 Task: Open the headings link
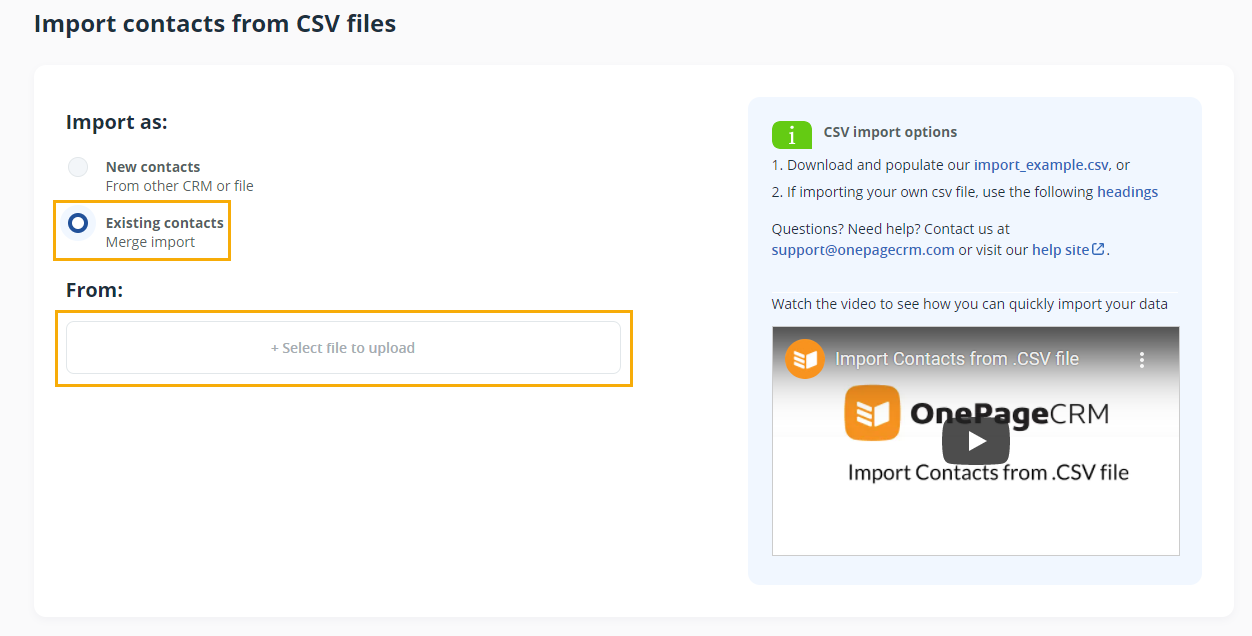1127,192
